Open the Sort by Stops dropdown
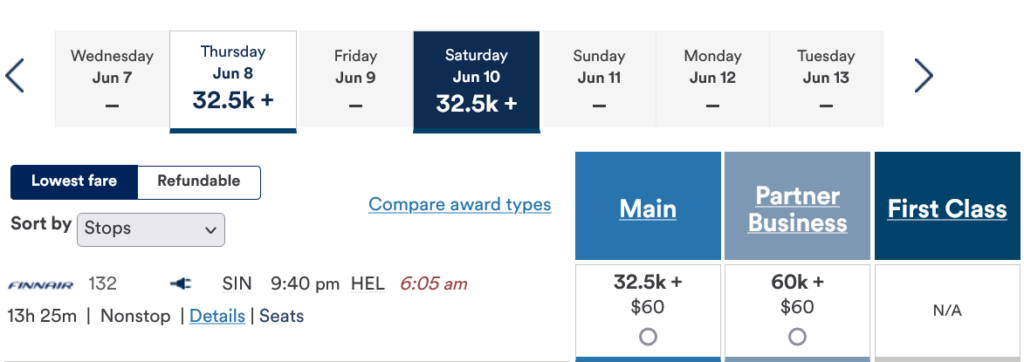This screenshot has height=362, width=1024. coord(151,229)
